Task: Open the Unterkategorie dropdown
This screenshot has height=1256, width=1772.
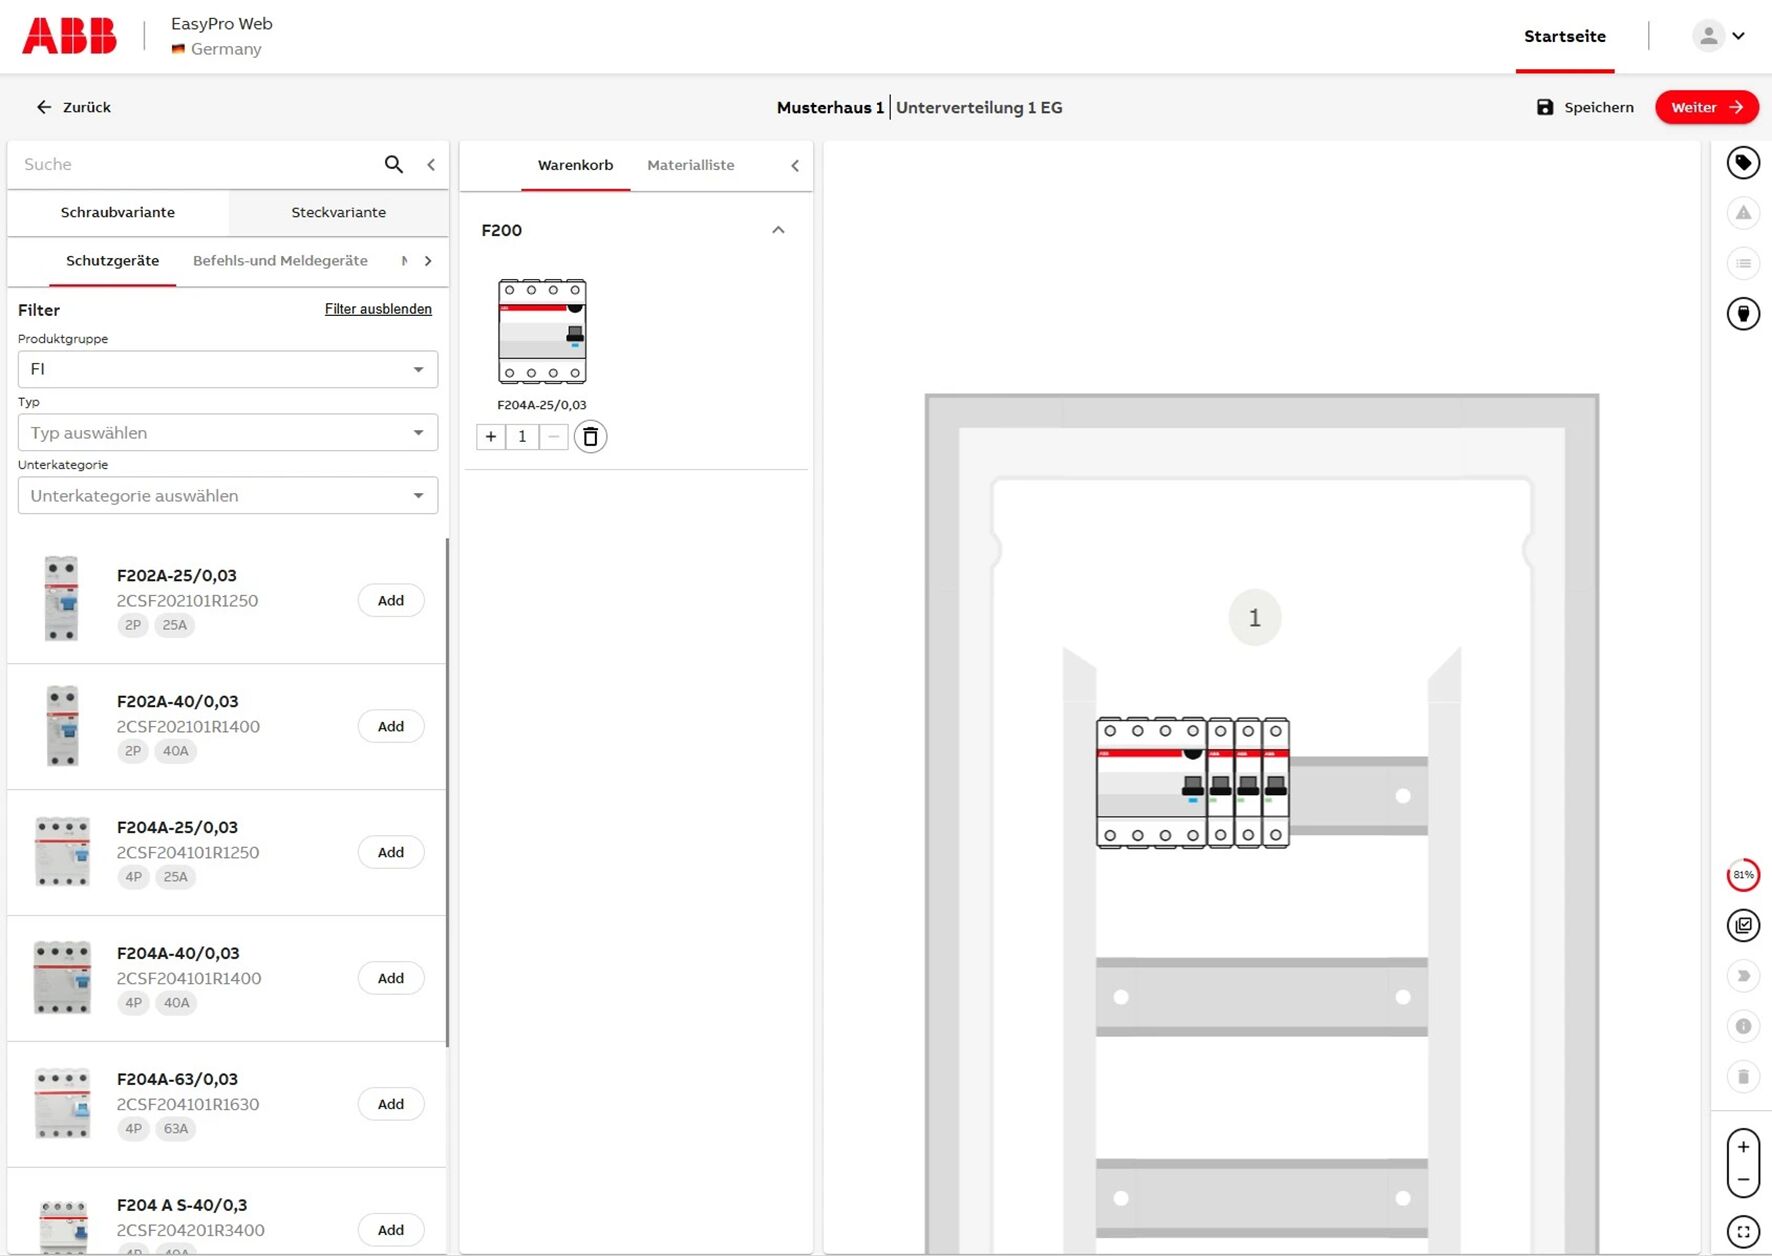Action: click(x=227, y=496)
